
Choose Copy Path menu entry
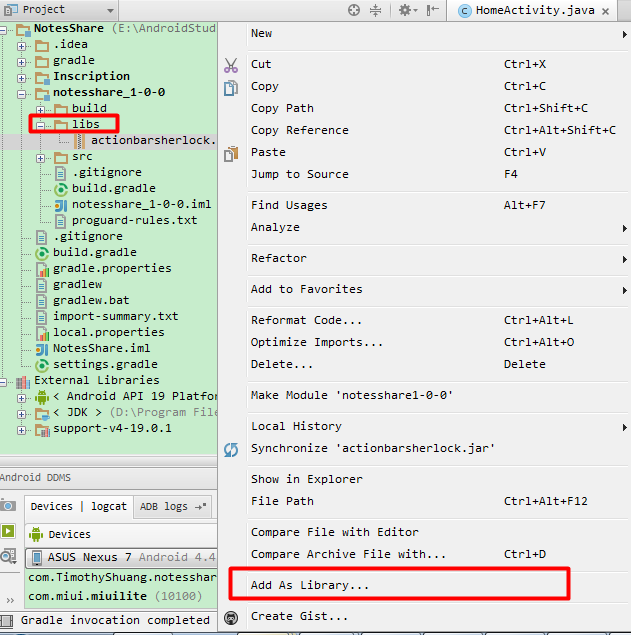439,108
